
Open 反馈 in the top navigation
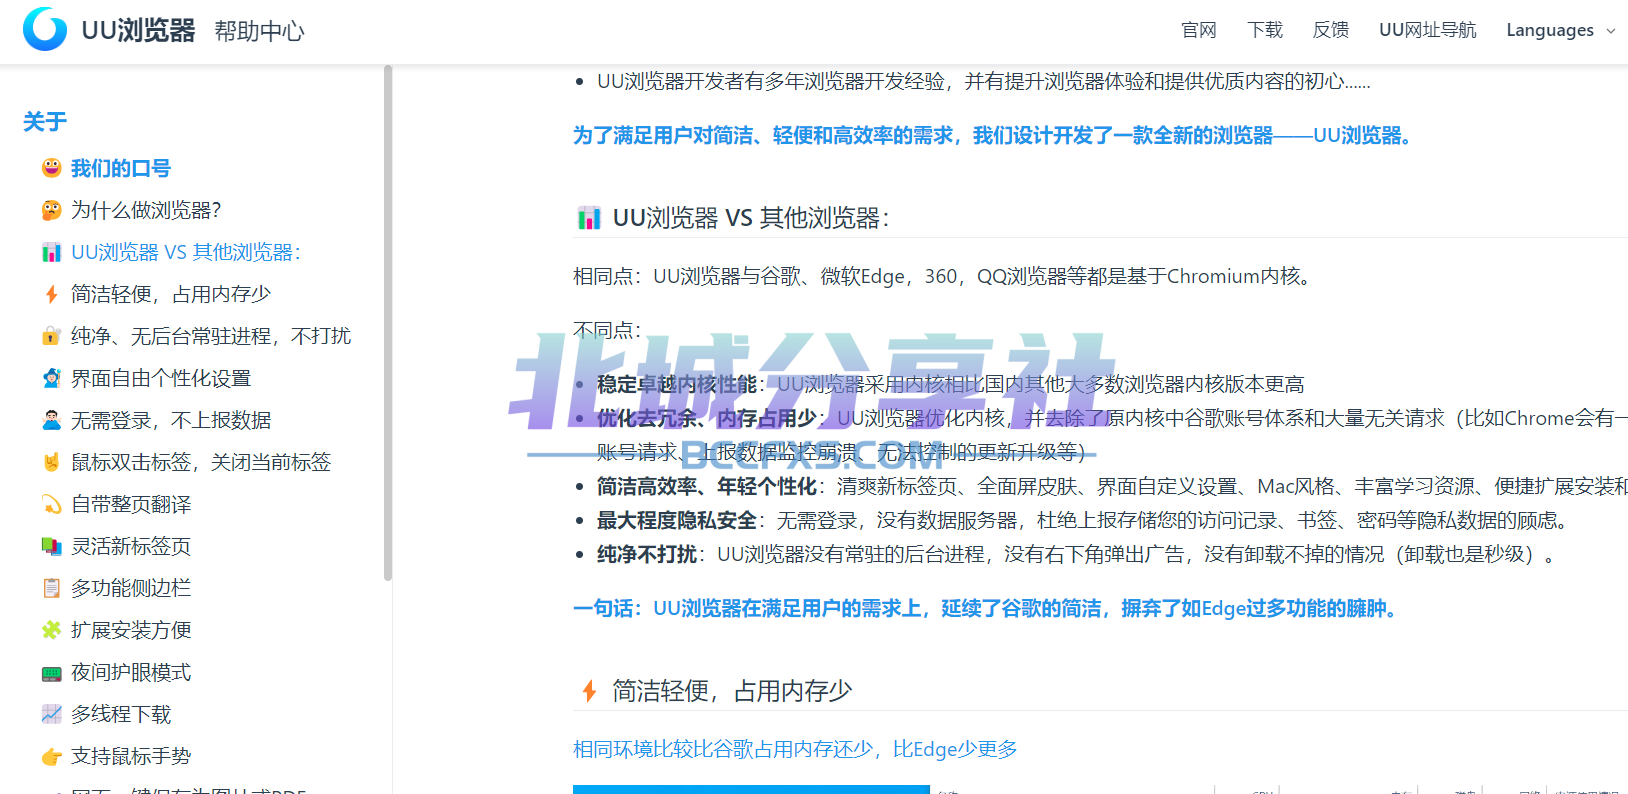click(1331, 30)
